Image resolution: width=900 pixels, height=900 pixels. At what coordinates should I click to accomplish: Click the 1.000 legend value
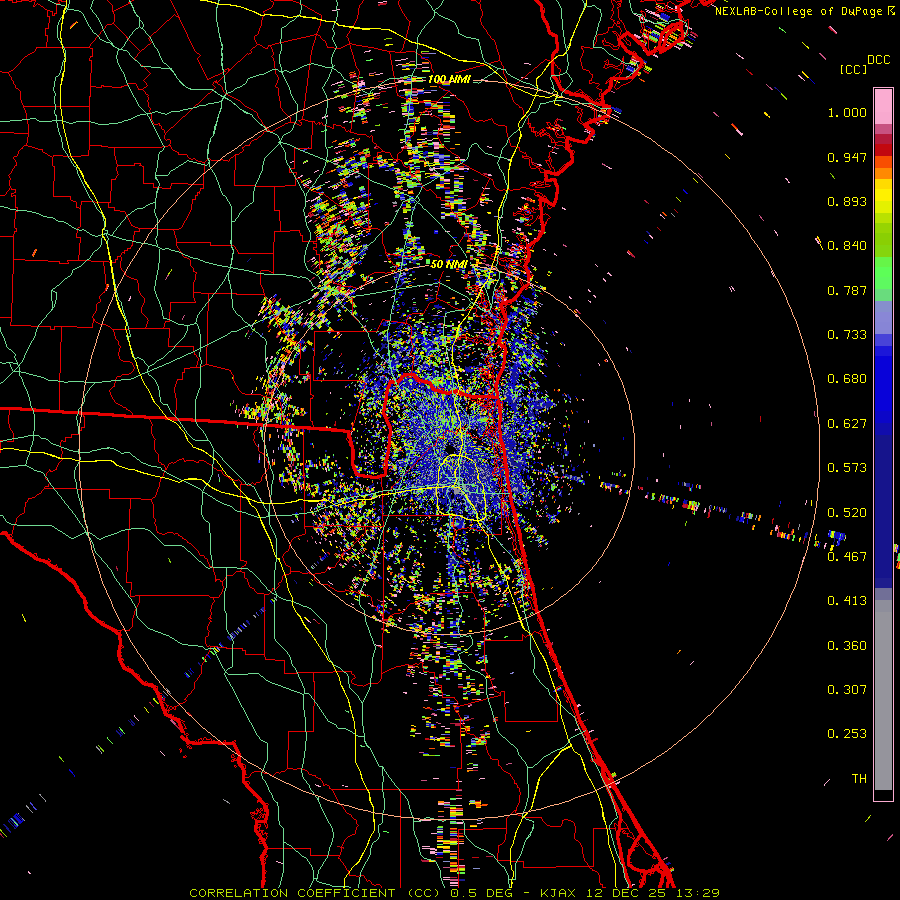click(x=847, y=112)
